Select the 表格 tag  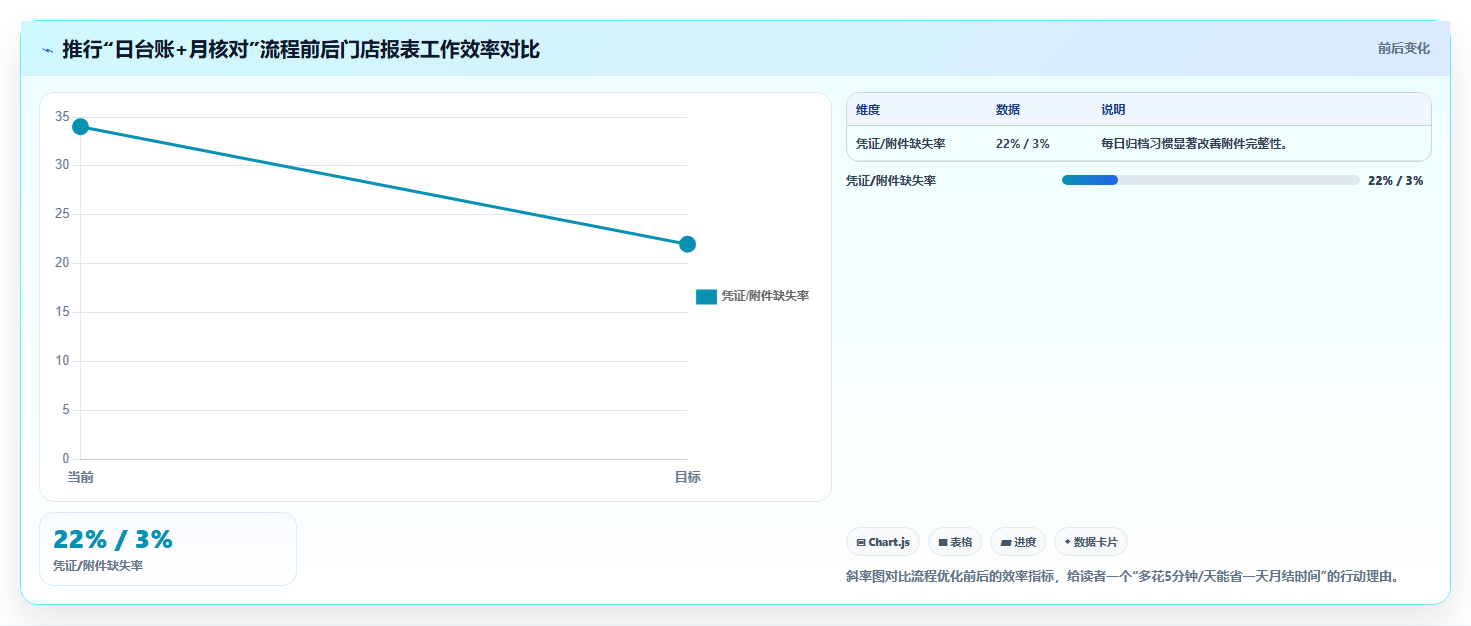[955, 542]
